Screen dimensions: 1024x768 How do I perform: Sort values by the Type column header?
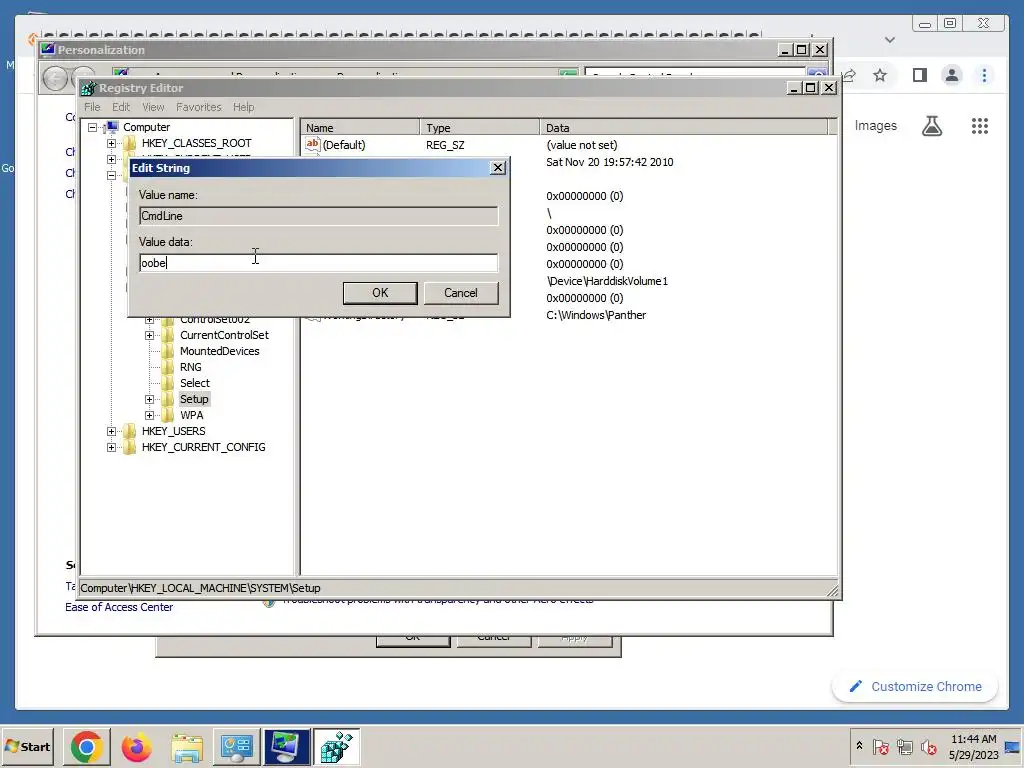coord(480,128)
